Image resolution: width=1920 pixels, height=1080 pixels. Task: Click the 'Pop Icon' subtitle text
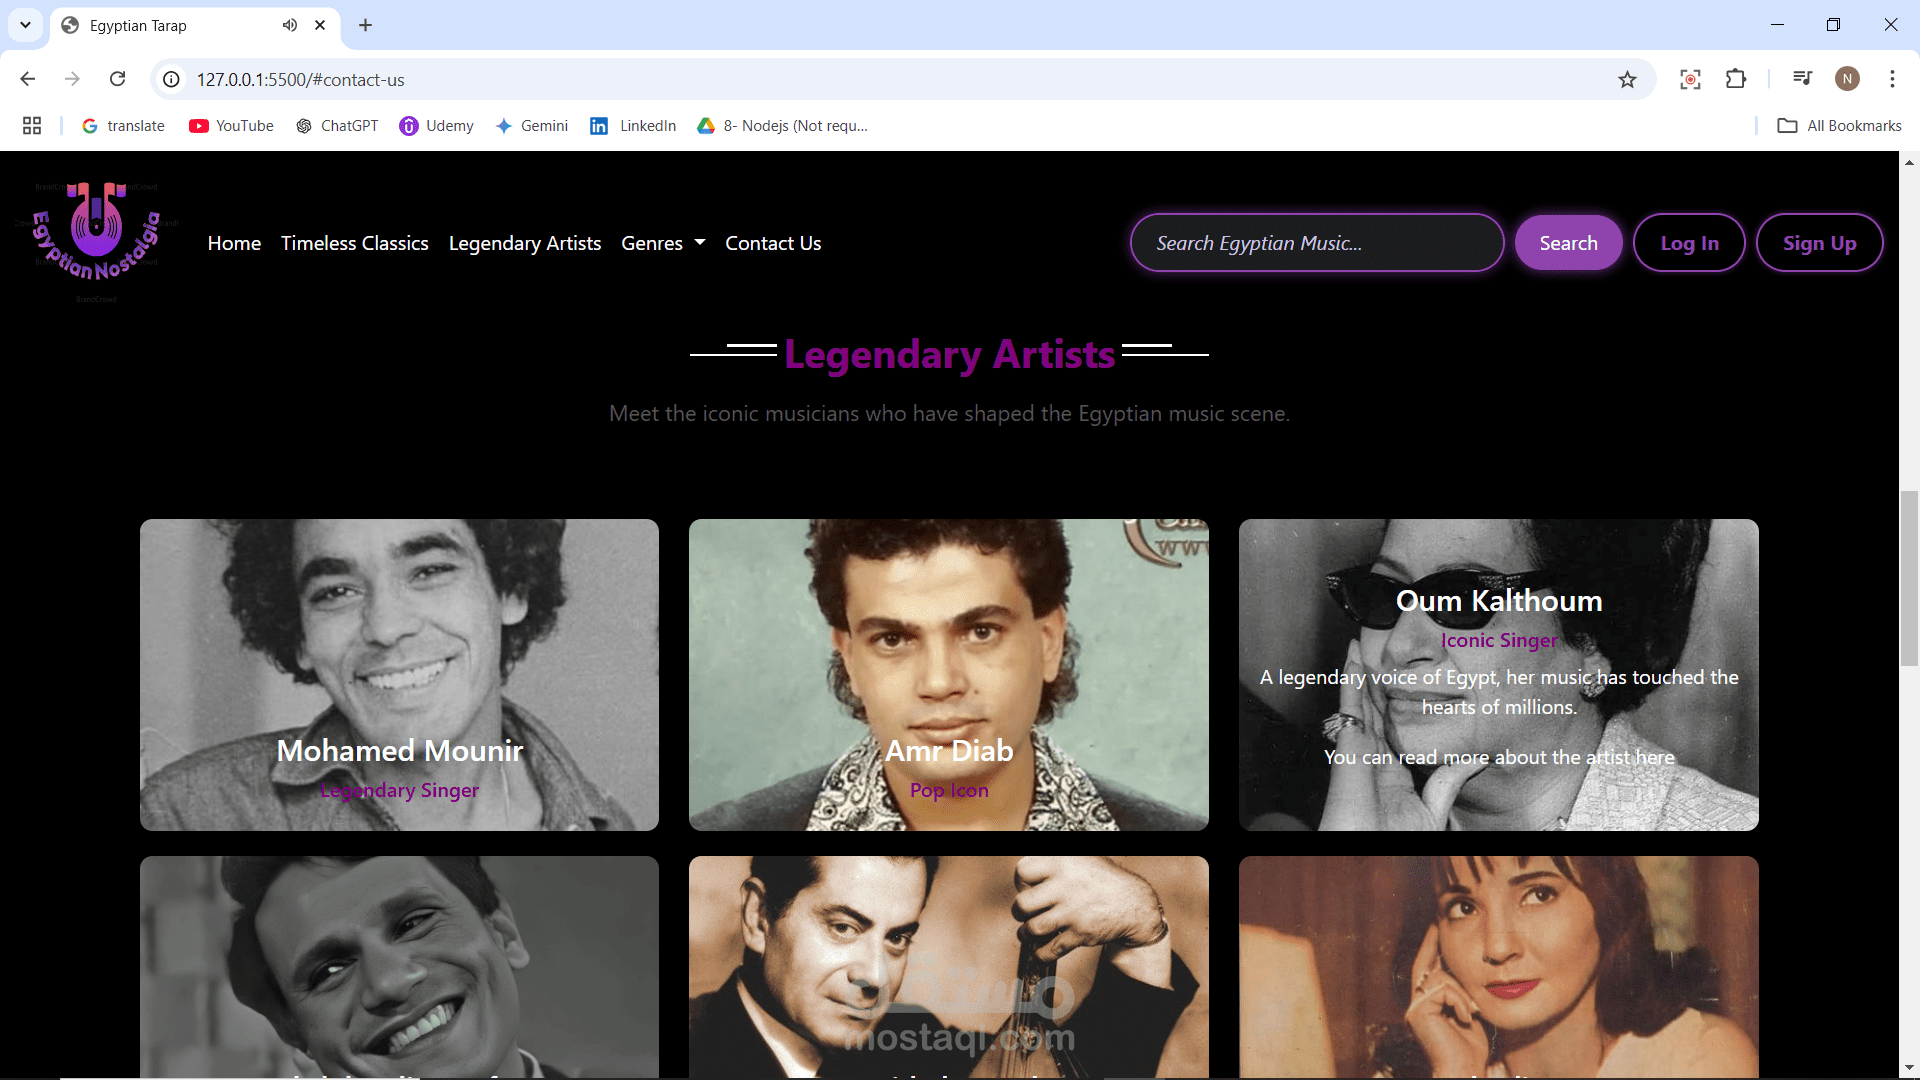[948, 790]
